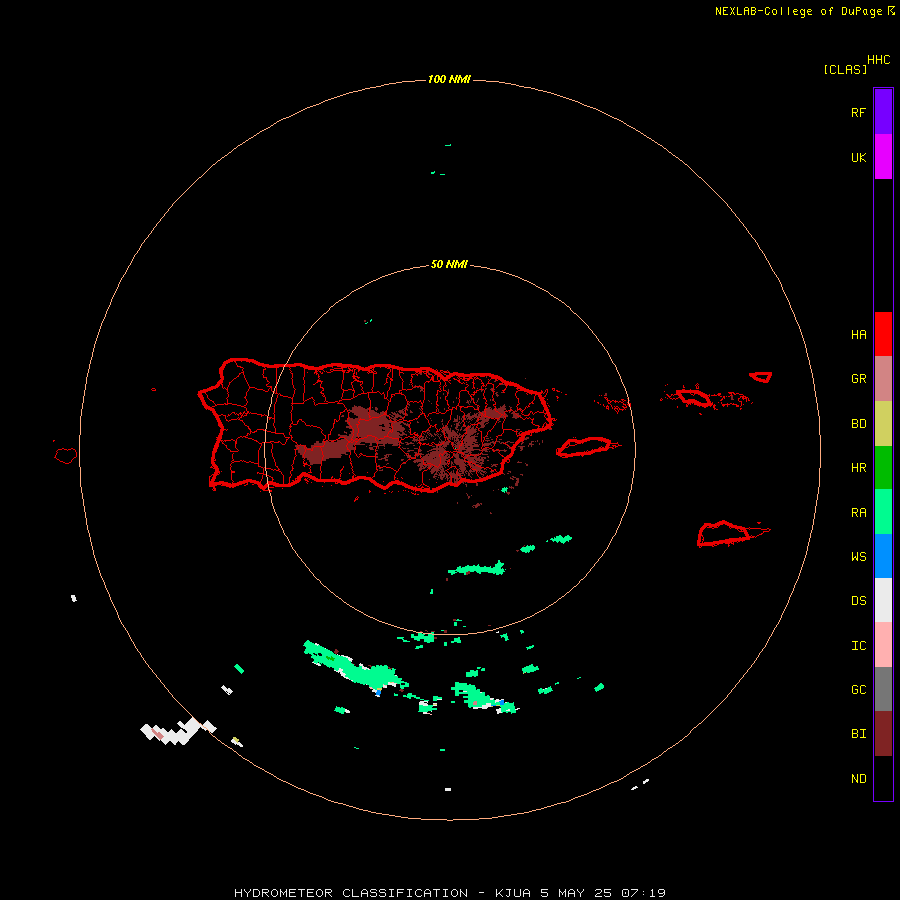Click the NEXLAB-College of DuPage credit text
The width and height of the screenshot is (900, 900).
(x=798, y=11)
